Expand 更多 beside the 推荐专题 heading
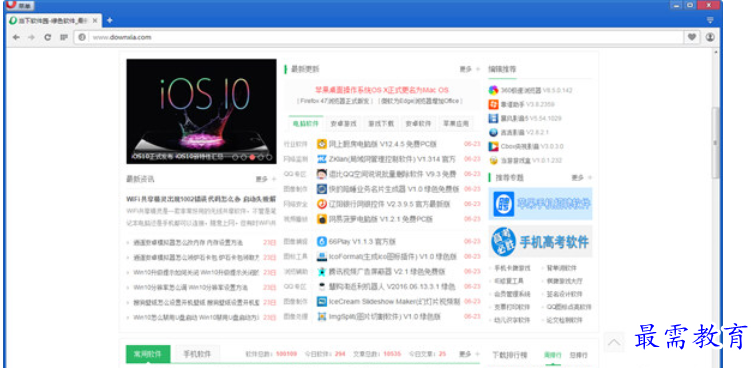Viewport: 756px width, 368px height. 581,178
